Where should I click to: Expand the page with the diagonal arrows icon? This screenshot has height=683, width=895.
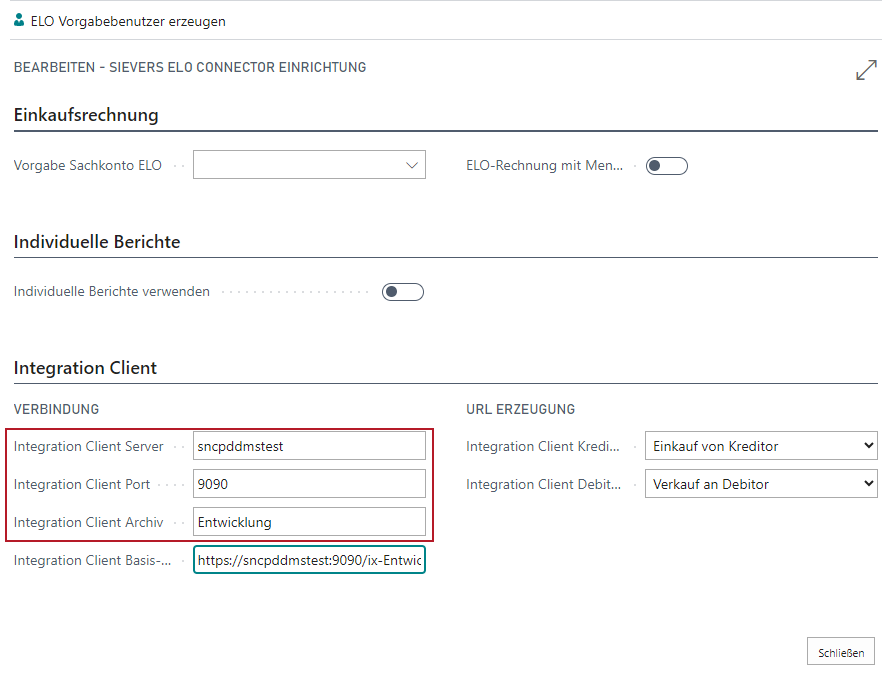click(866, 70)
